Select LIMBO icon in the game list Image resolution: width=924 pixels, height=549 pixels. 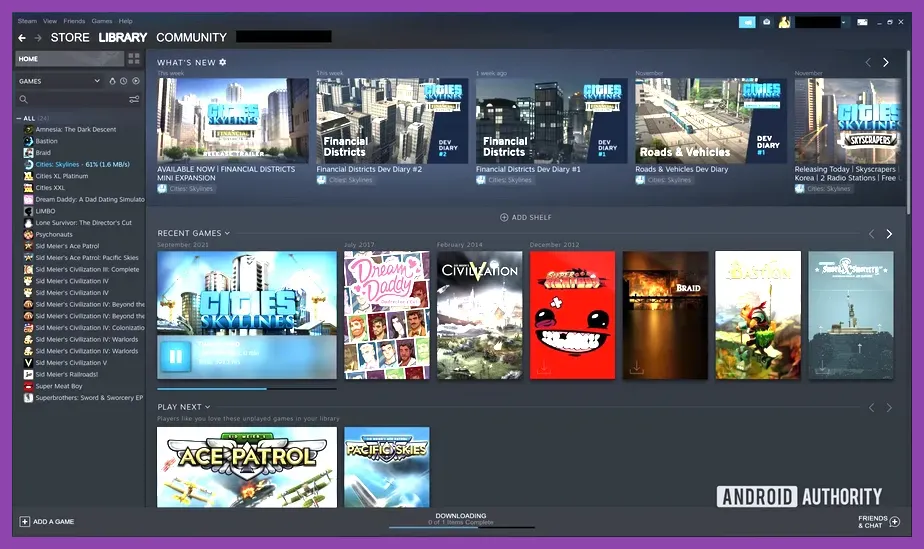coord(28,211)
